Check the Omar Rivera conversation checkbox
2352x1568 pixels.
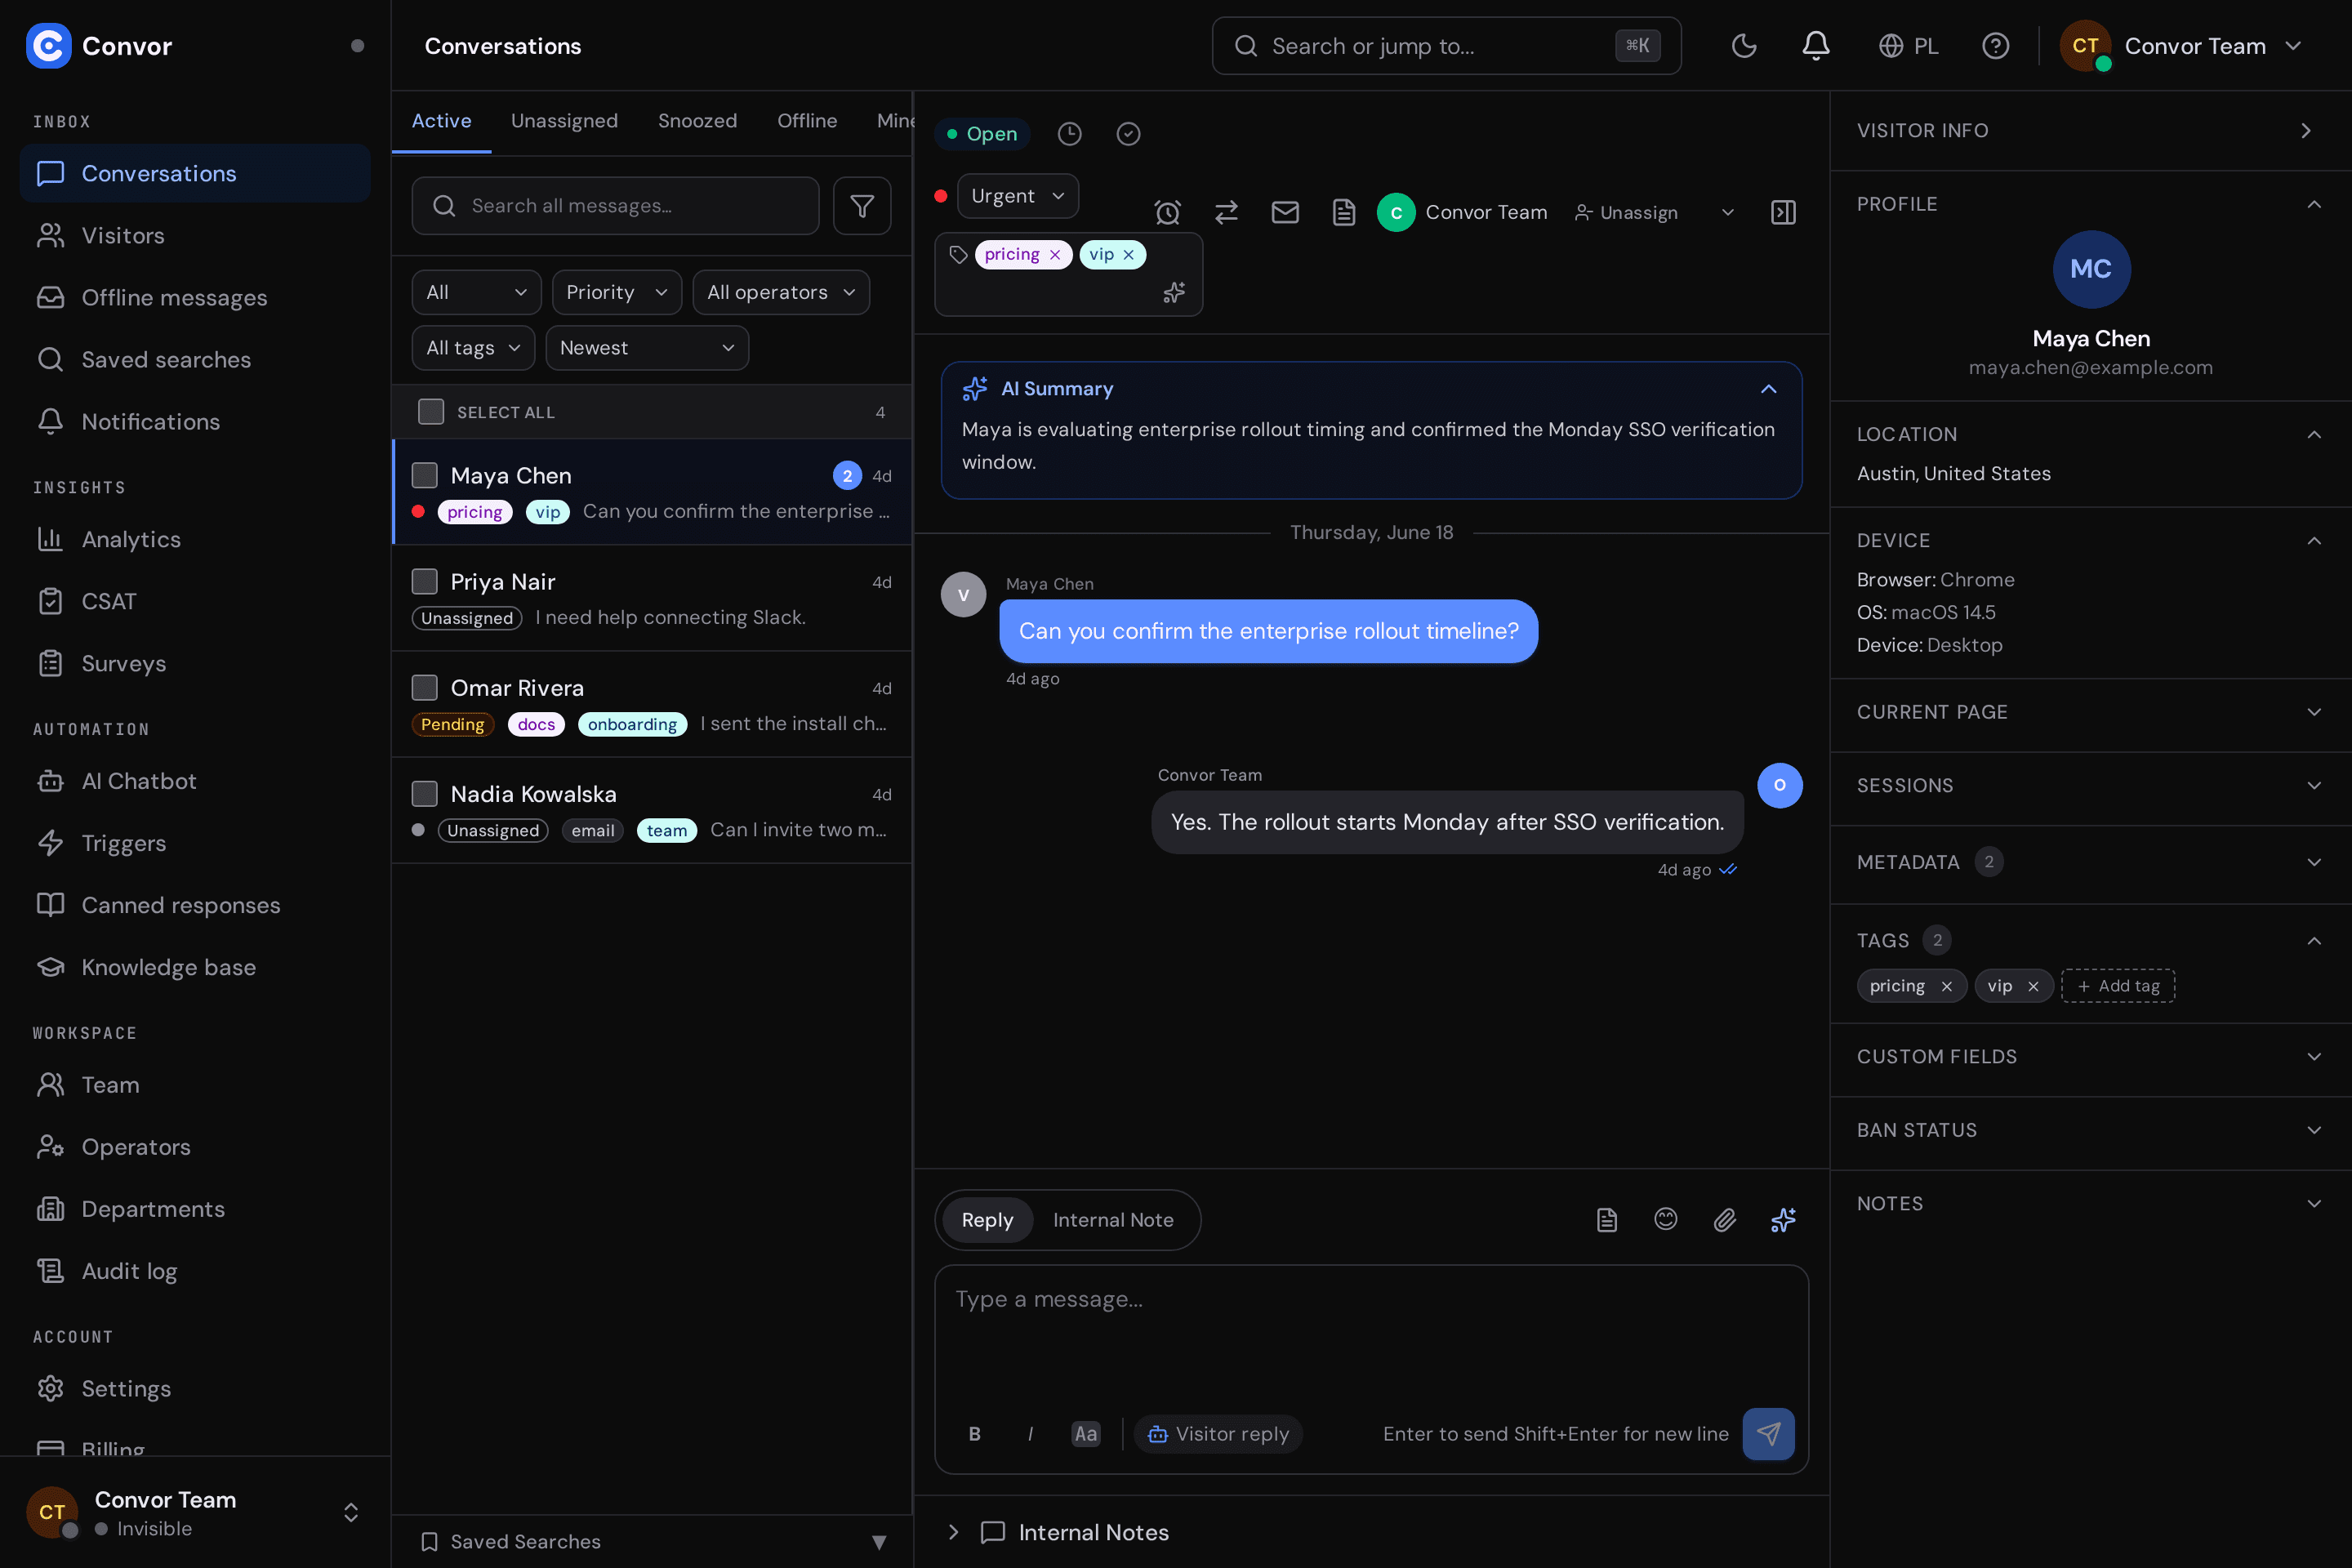click(x=425, y=687)
